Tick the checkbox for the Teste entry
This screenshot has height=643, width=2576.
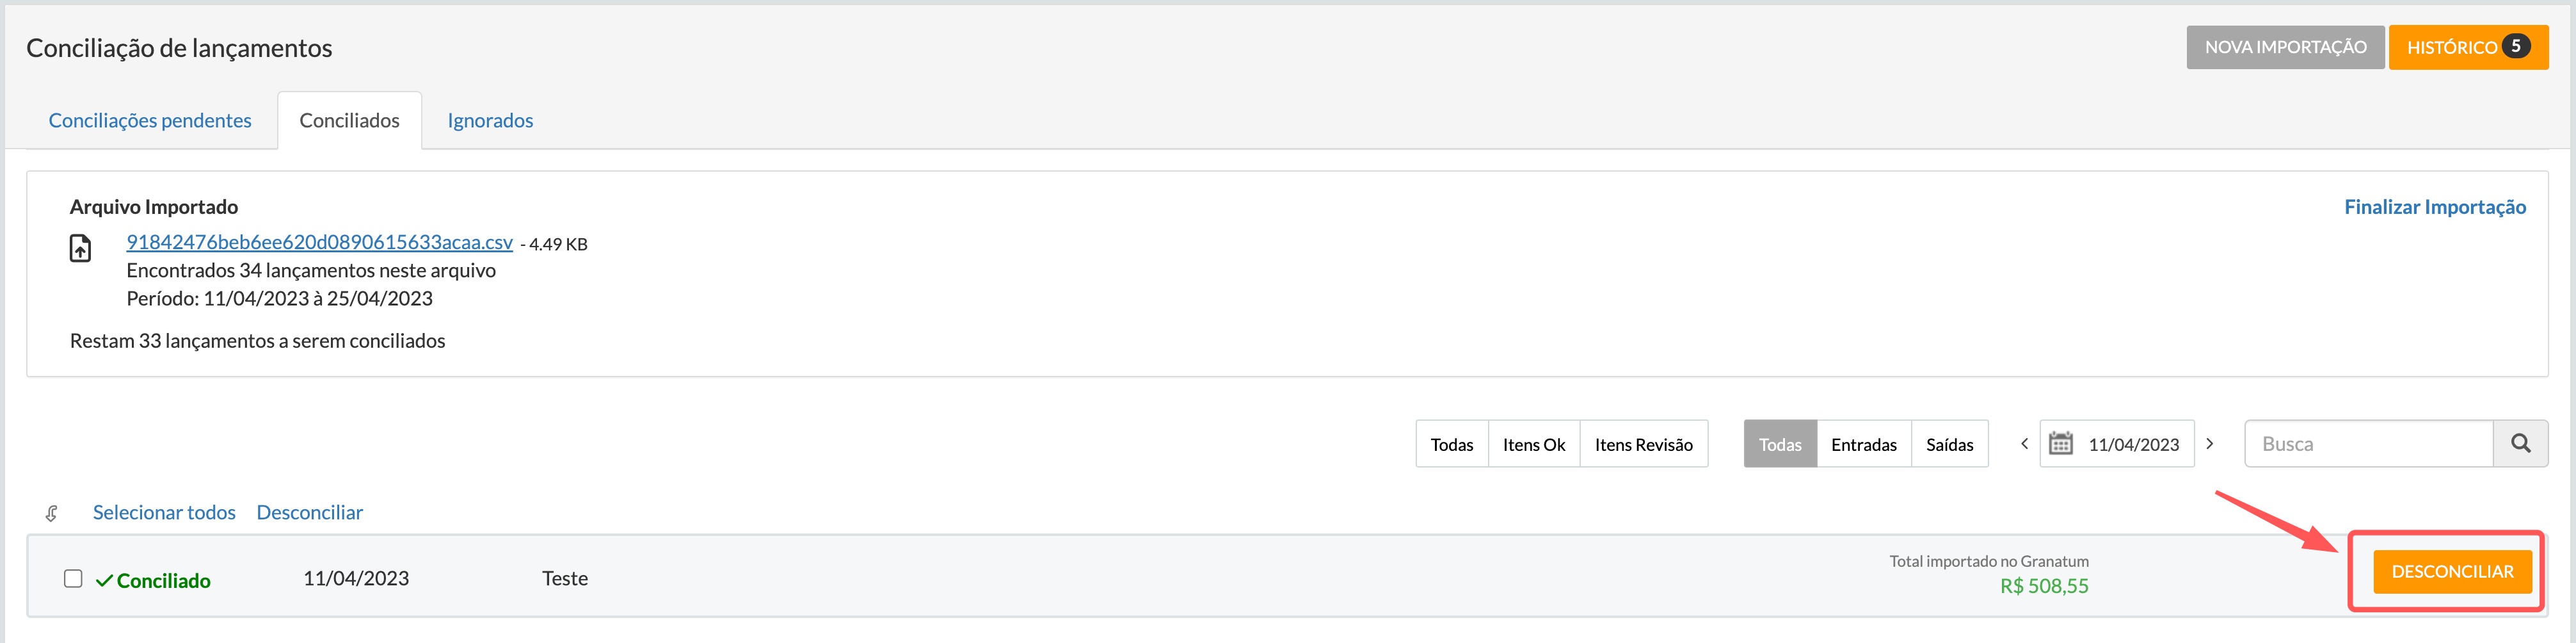(73, 579)
